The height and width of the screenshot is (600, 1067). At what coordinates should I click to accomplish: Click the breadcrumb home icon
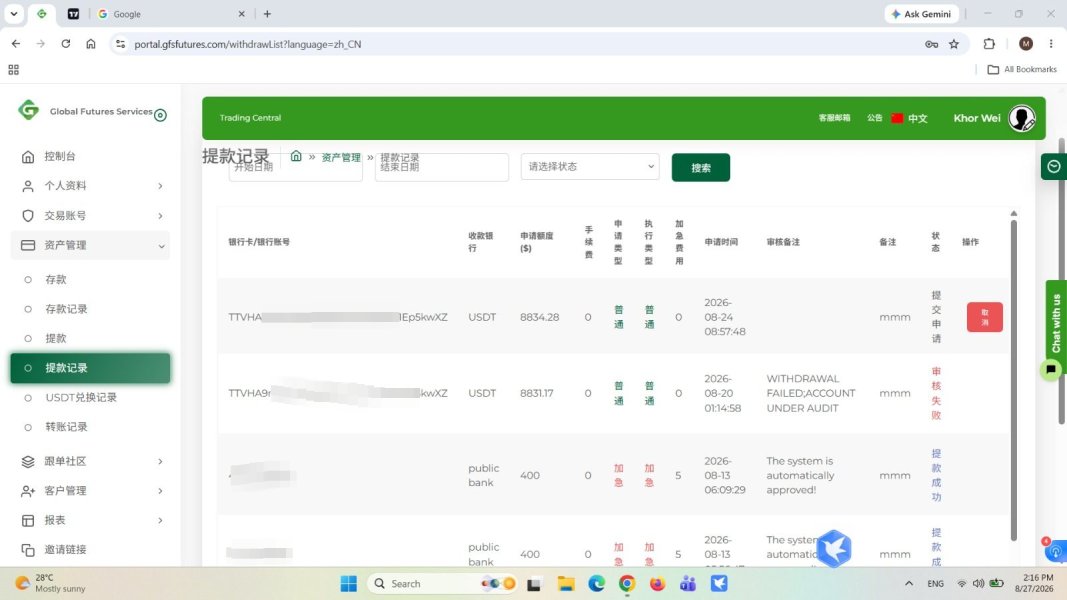tap(296, 156)
